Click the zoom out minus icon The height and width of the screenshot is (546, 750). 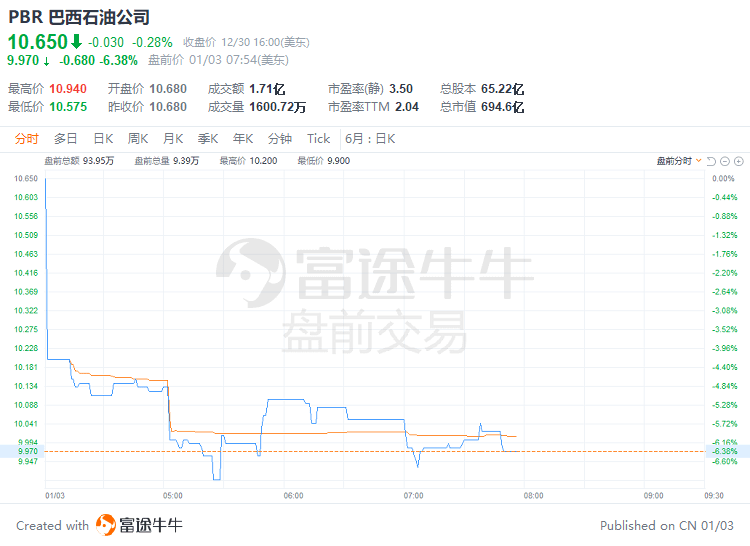click(x=725, y=161)
